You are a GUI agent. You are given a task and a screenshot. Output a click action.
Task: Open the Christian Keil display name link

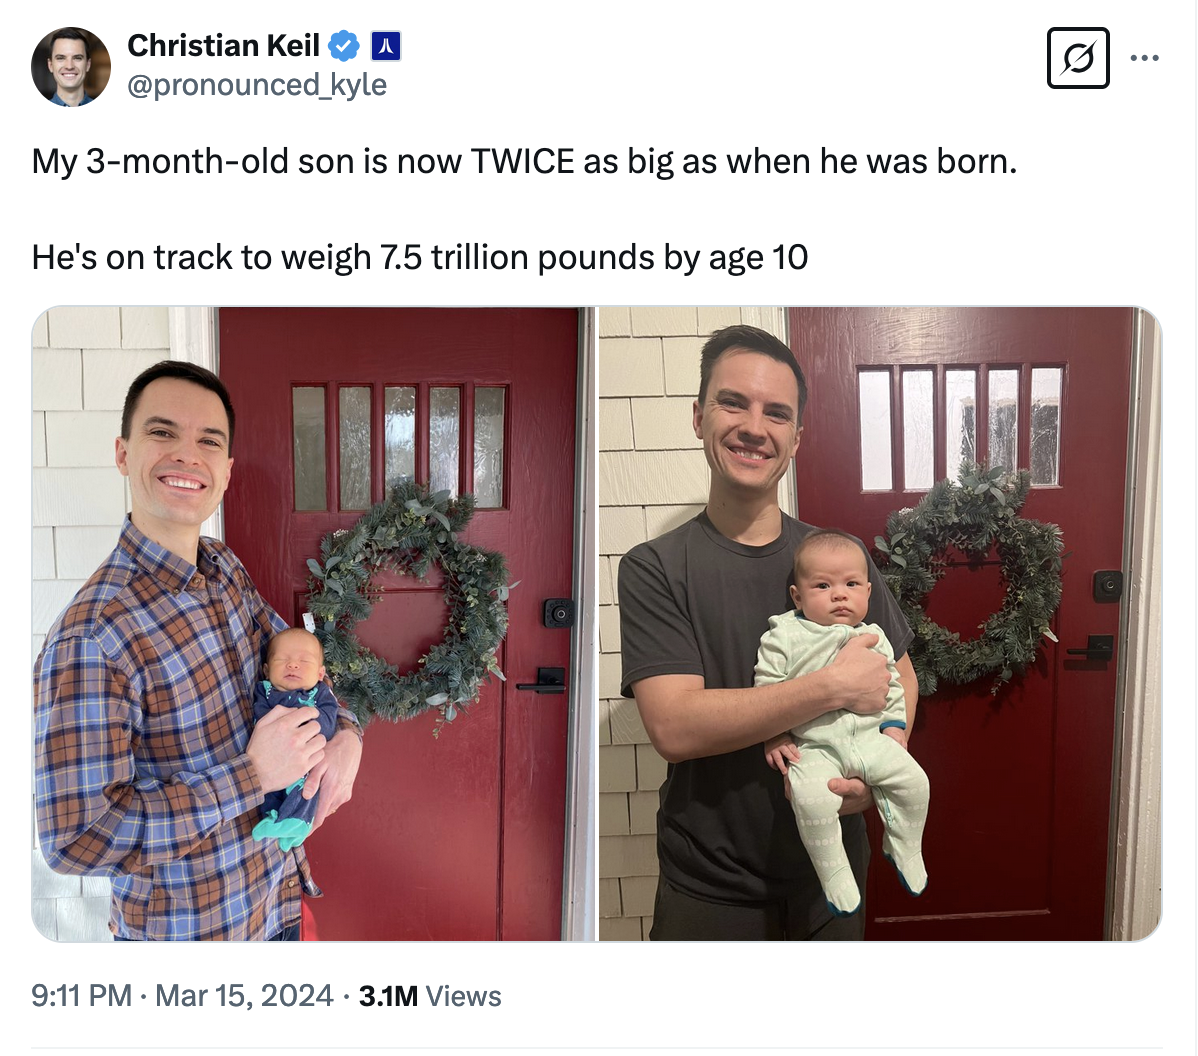pyautogui.click(x=223, y=46)
